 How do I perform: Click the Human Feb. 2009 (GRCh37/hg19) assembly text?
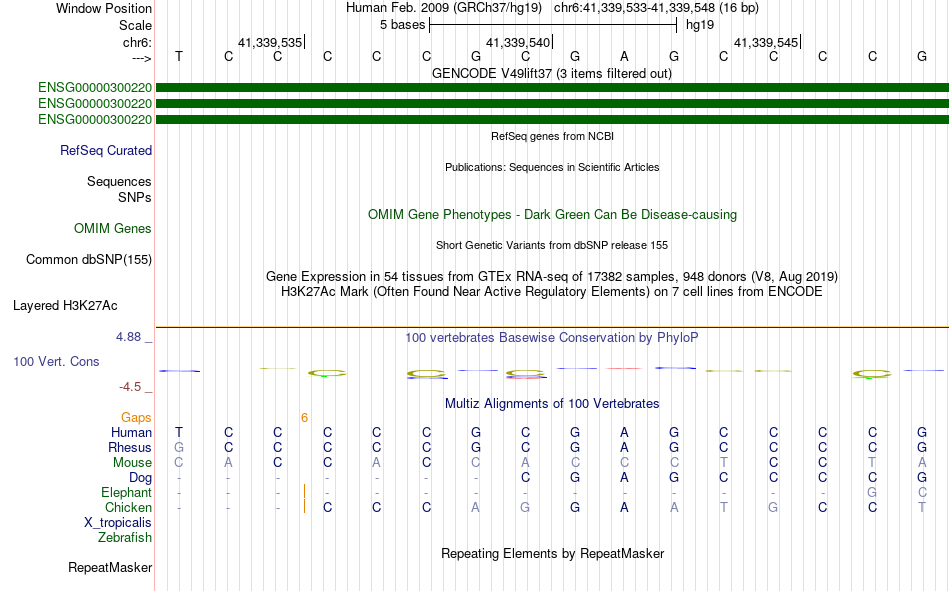click(445, 8)
